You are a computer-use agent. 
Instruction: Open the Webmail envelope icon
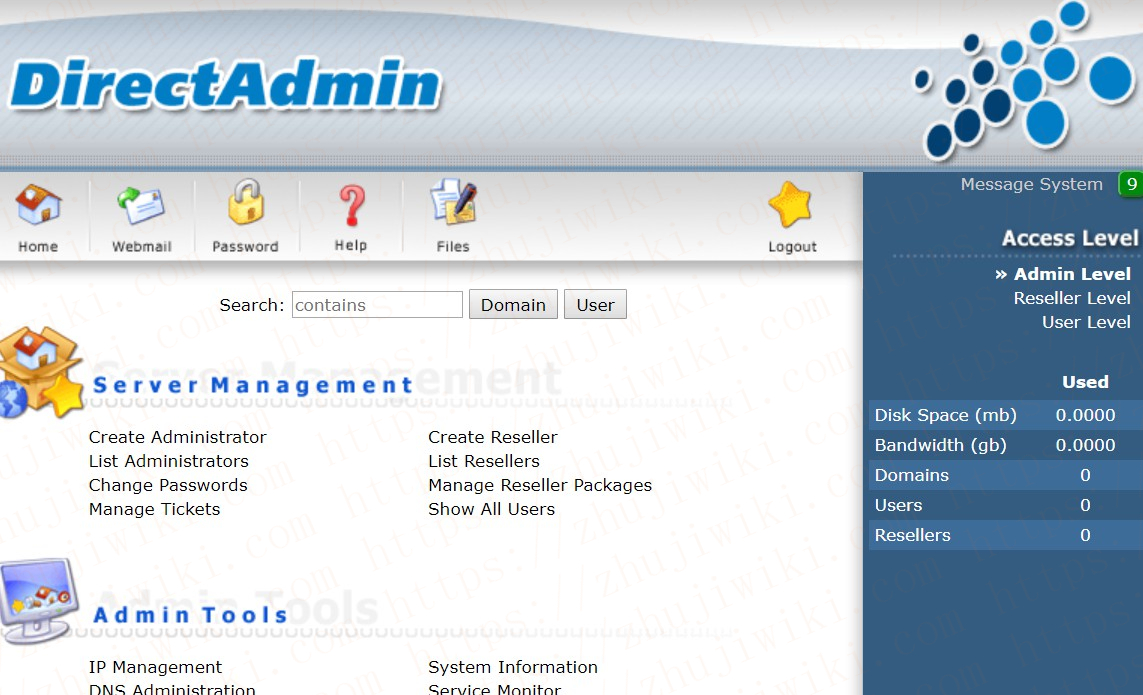[x=141, y=205]
